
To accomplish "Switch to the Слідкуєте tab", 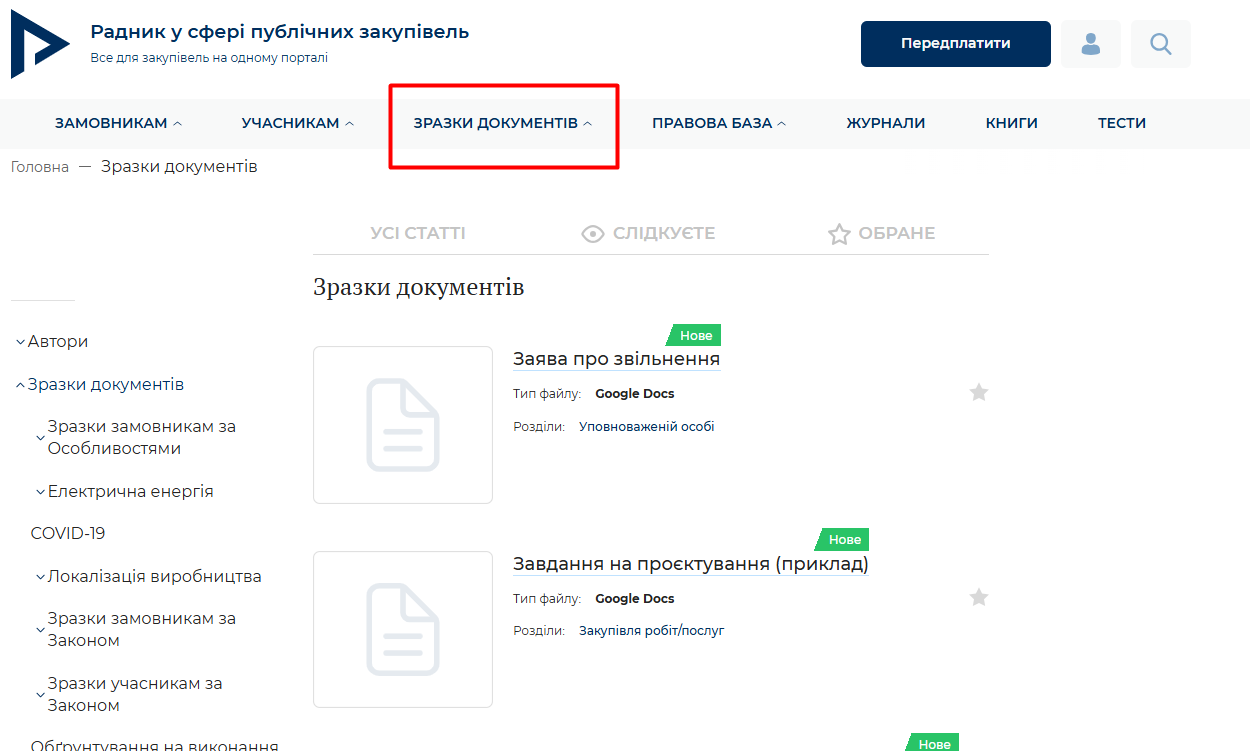I will (648, 234).
